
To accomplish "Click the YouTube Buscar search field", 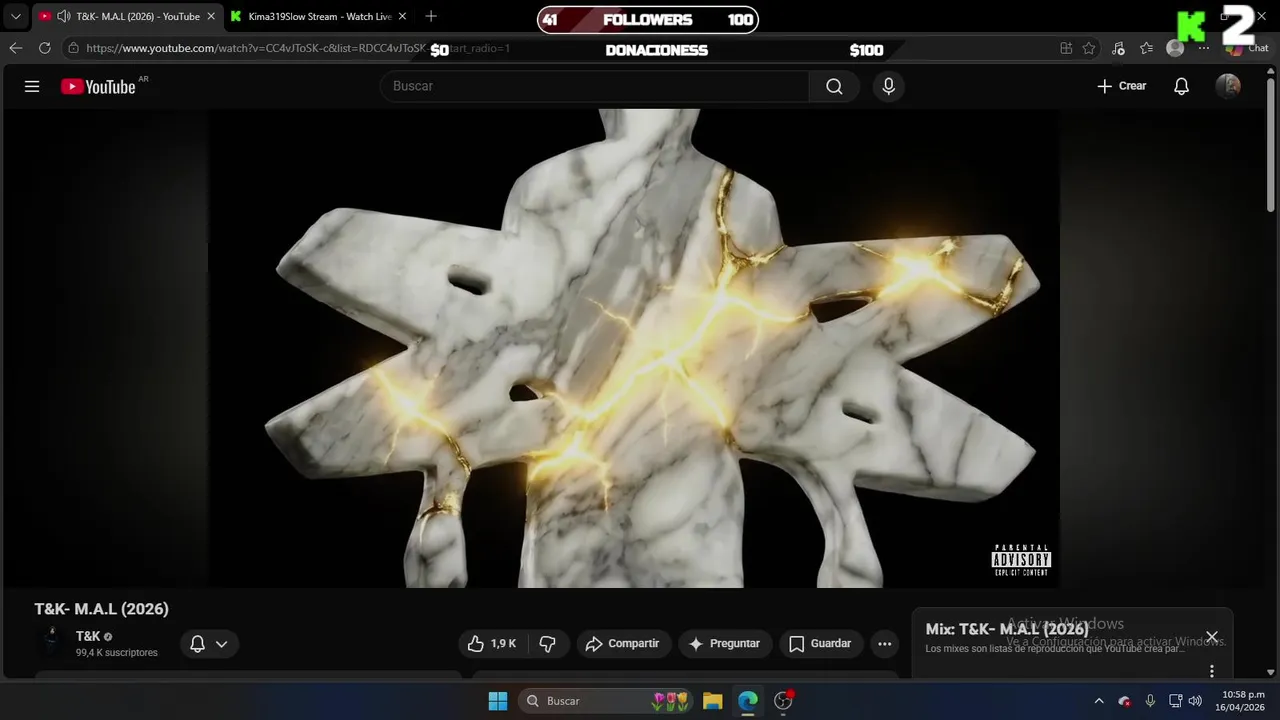I will click(x=595, y=86).
